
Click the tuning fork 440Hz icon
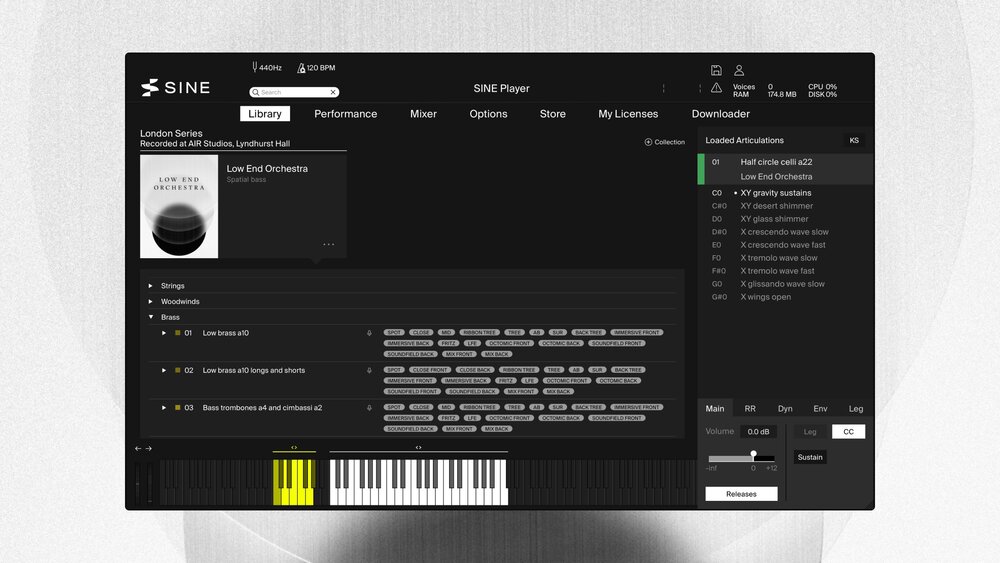click(x=255, y=67)
